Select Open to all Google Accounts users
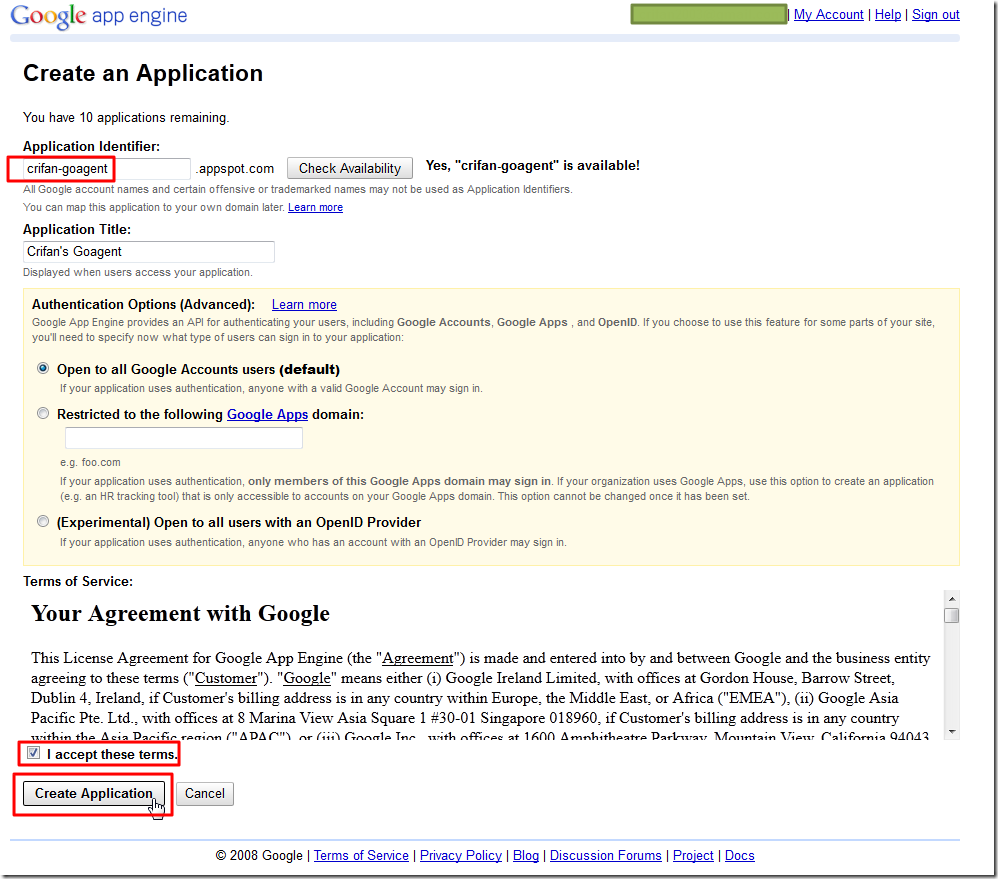 coord(43,368)
